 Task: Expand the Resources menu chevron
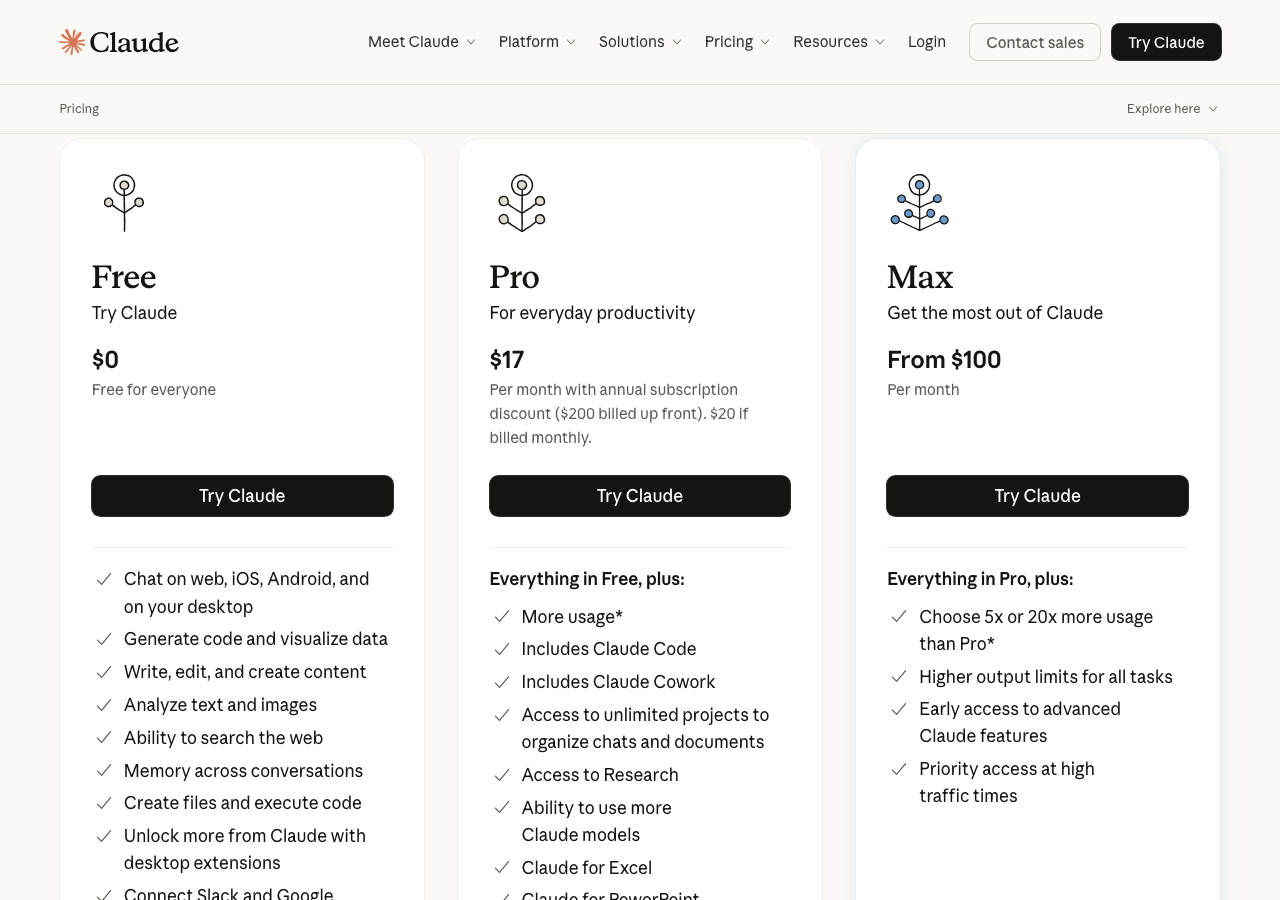click(x=880, y=42)
